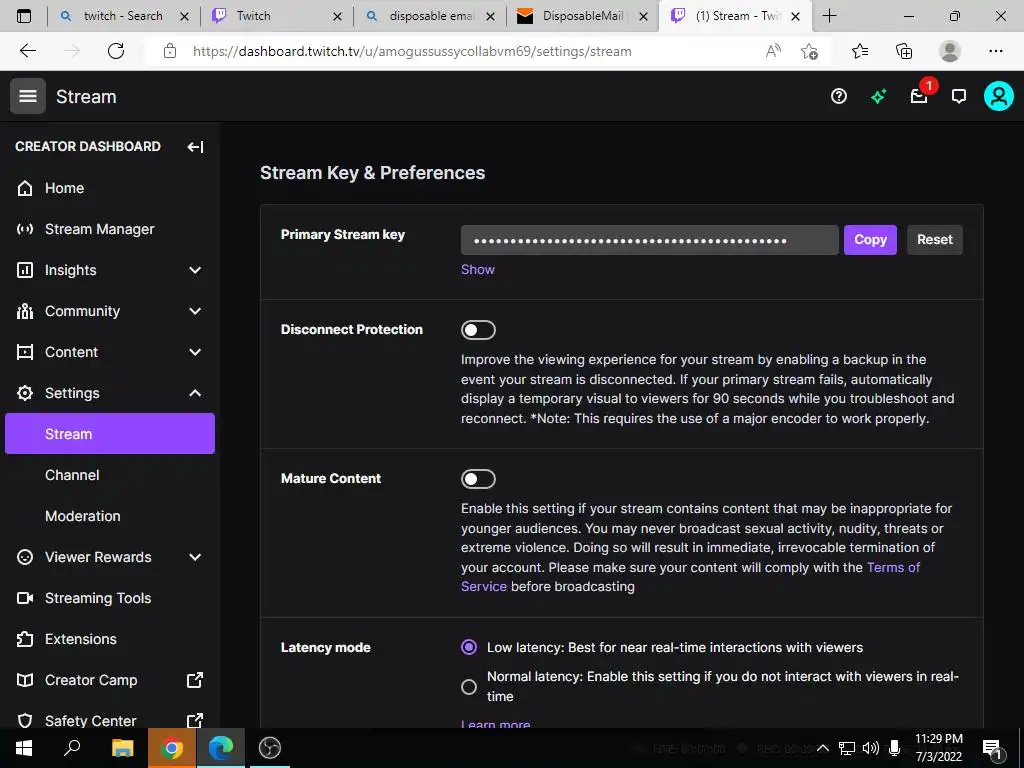Reset the primary stream key
1024x768 pixels.
click(x=935, y=240)
